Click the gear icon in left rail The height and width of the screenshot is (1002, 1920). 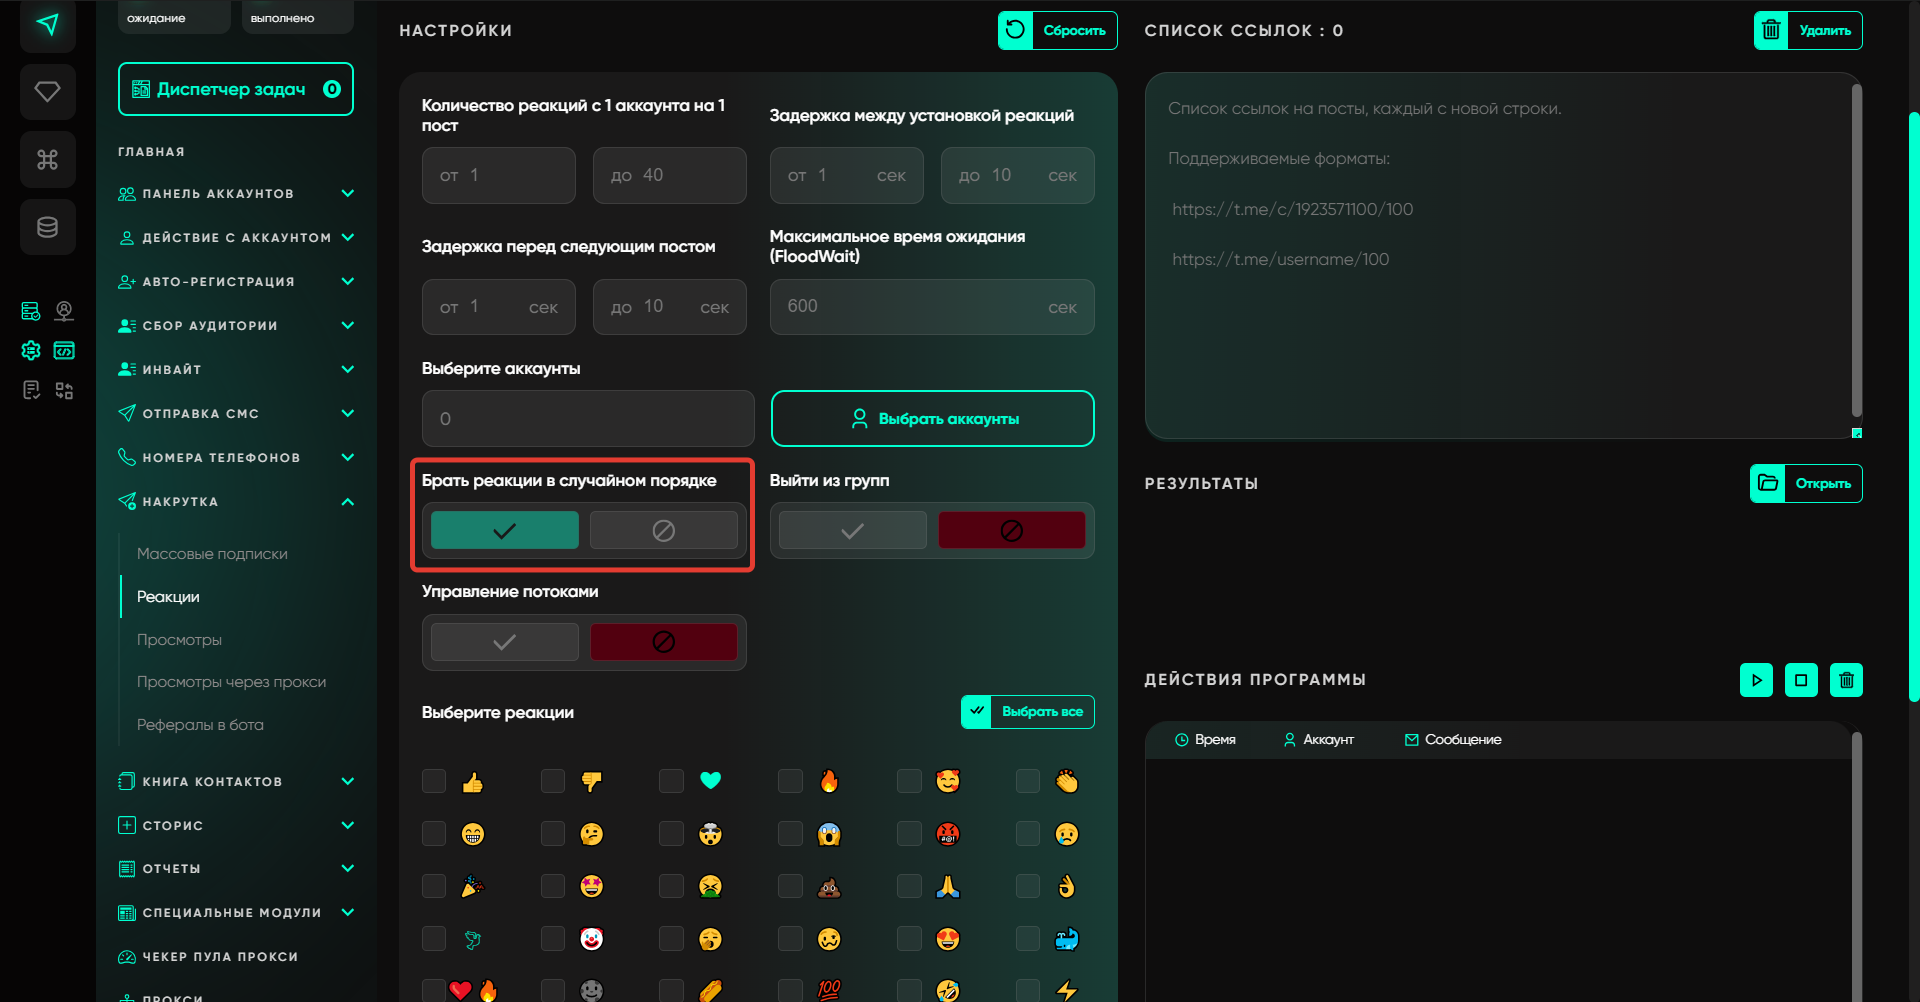click(31, 350)
